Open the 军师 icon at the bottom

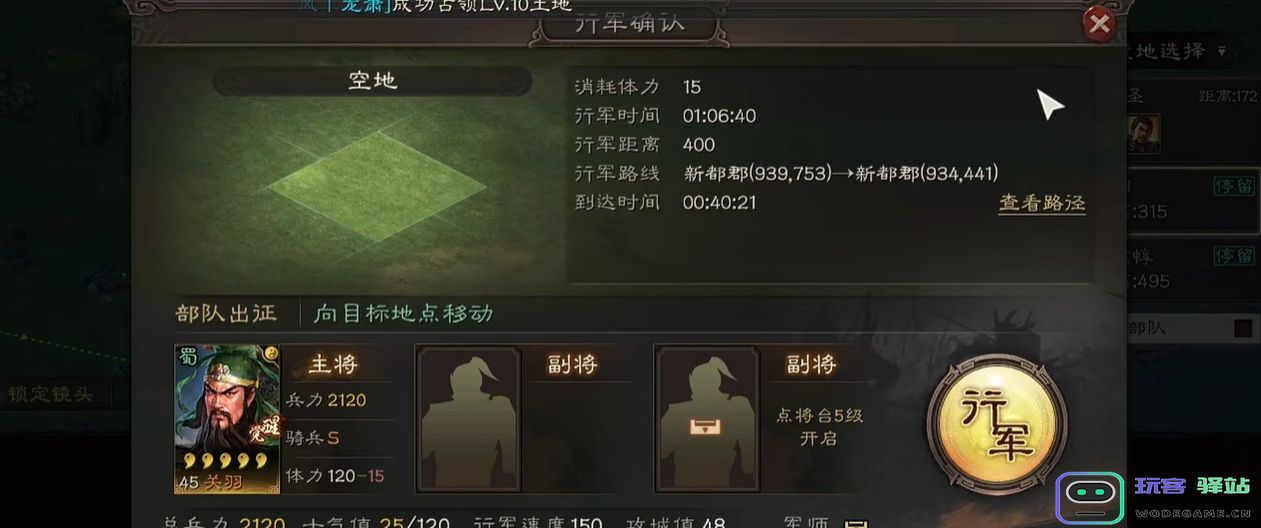point(855,523)
